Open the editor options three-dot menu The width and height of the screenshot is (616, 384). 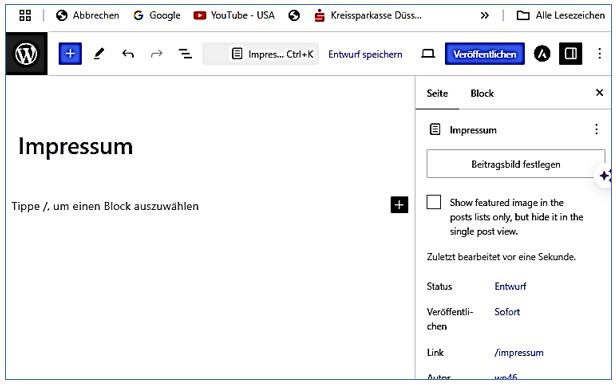click(600, 53)
